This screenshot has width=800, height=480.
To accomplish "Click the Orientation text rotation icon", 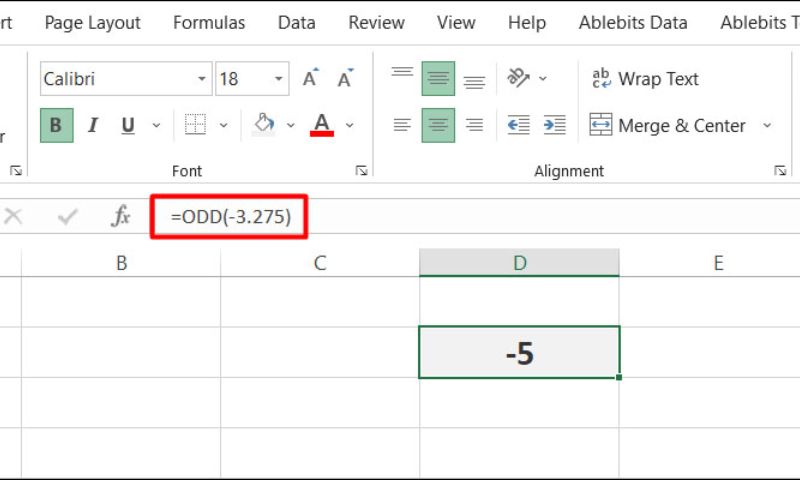I will 518,78.
